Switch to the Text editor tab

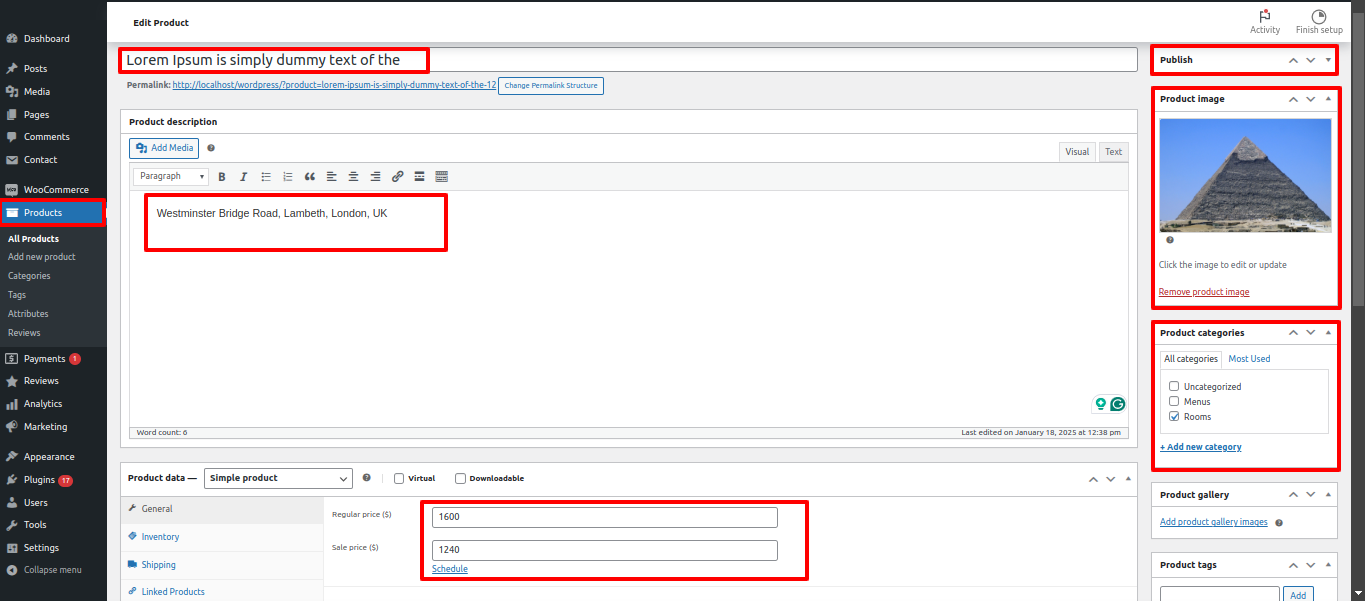[x=1113, y=152]
